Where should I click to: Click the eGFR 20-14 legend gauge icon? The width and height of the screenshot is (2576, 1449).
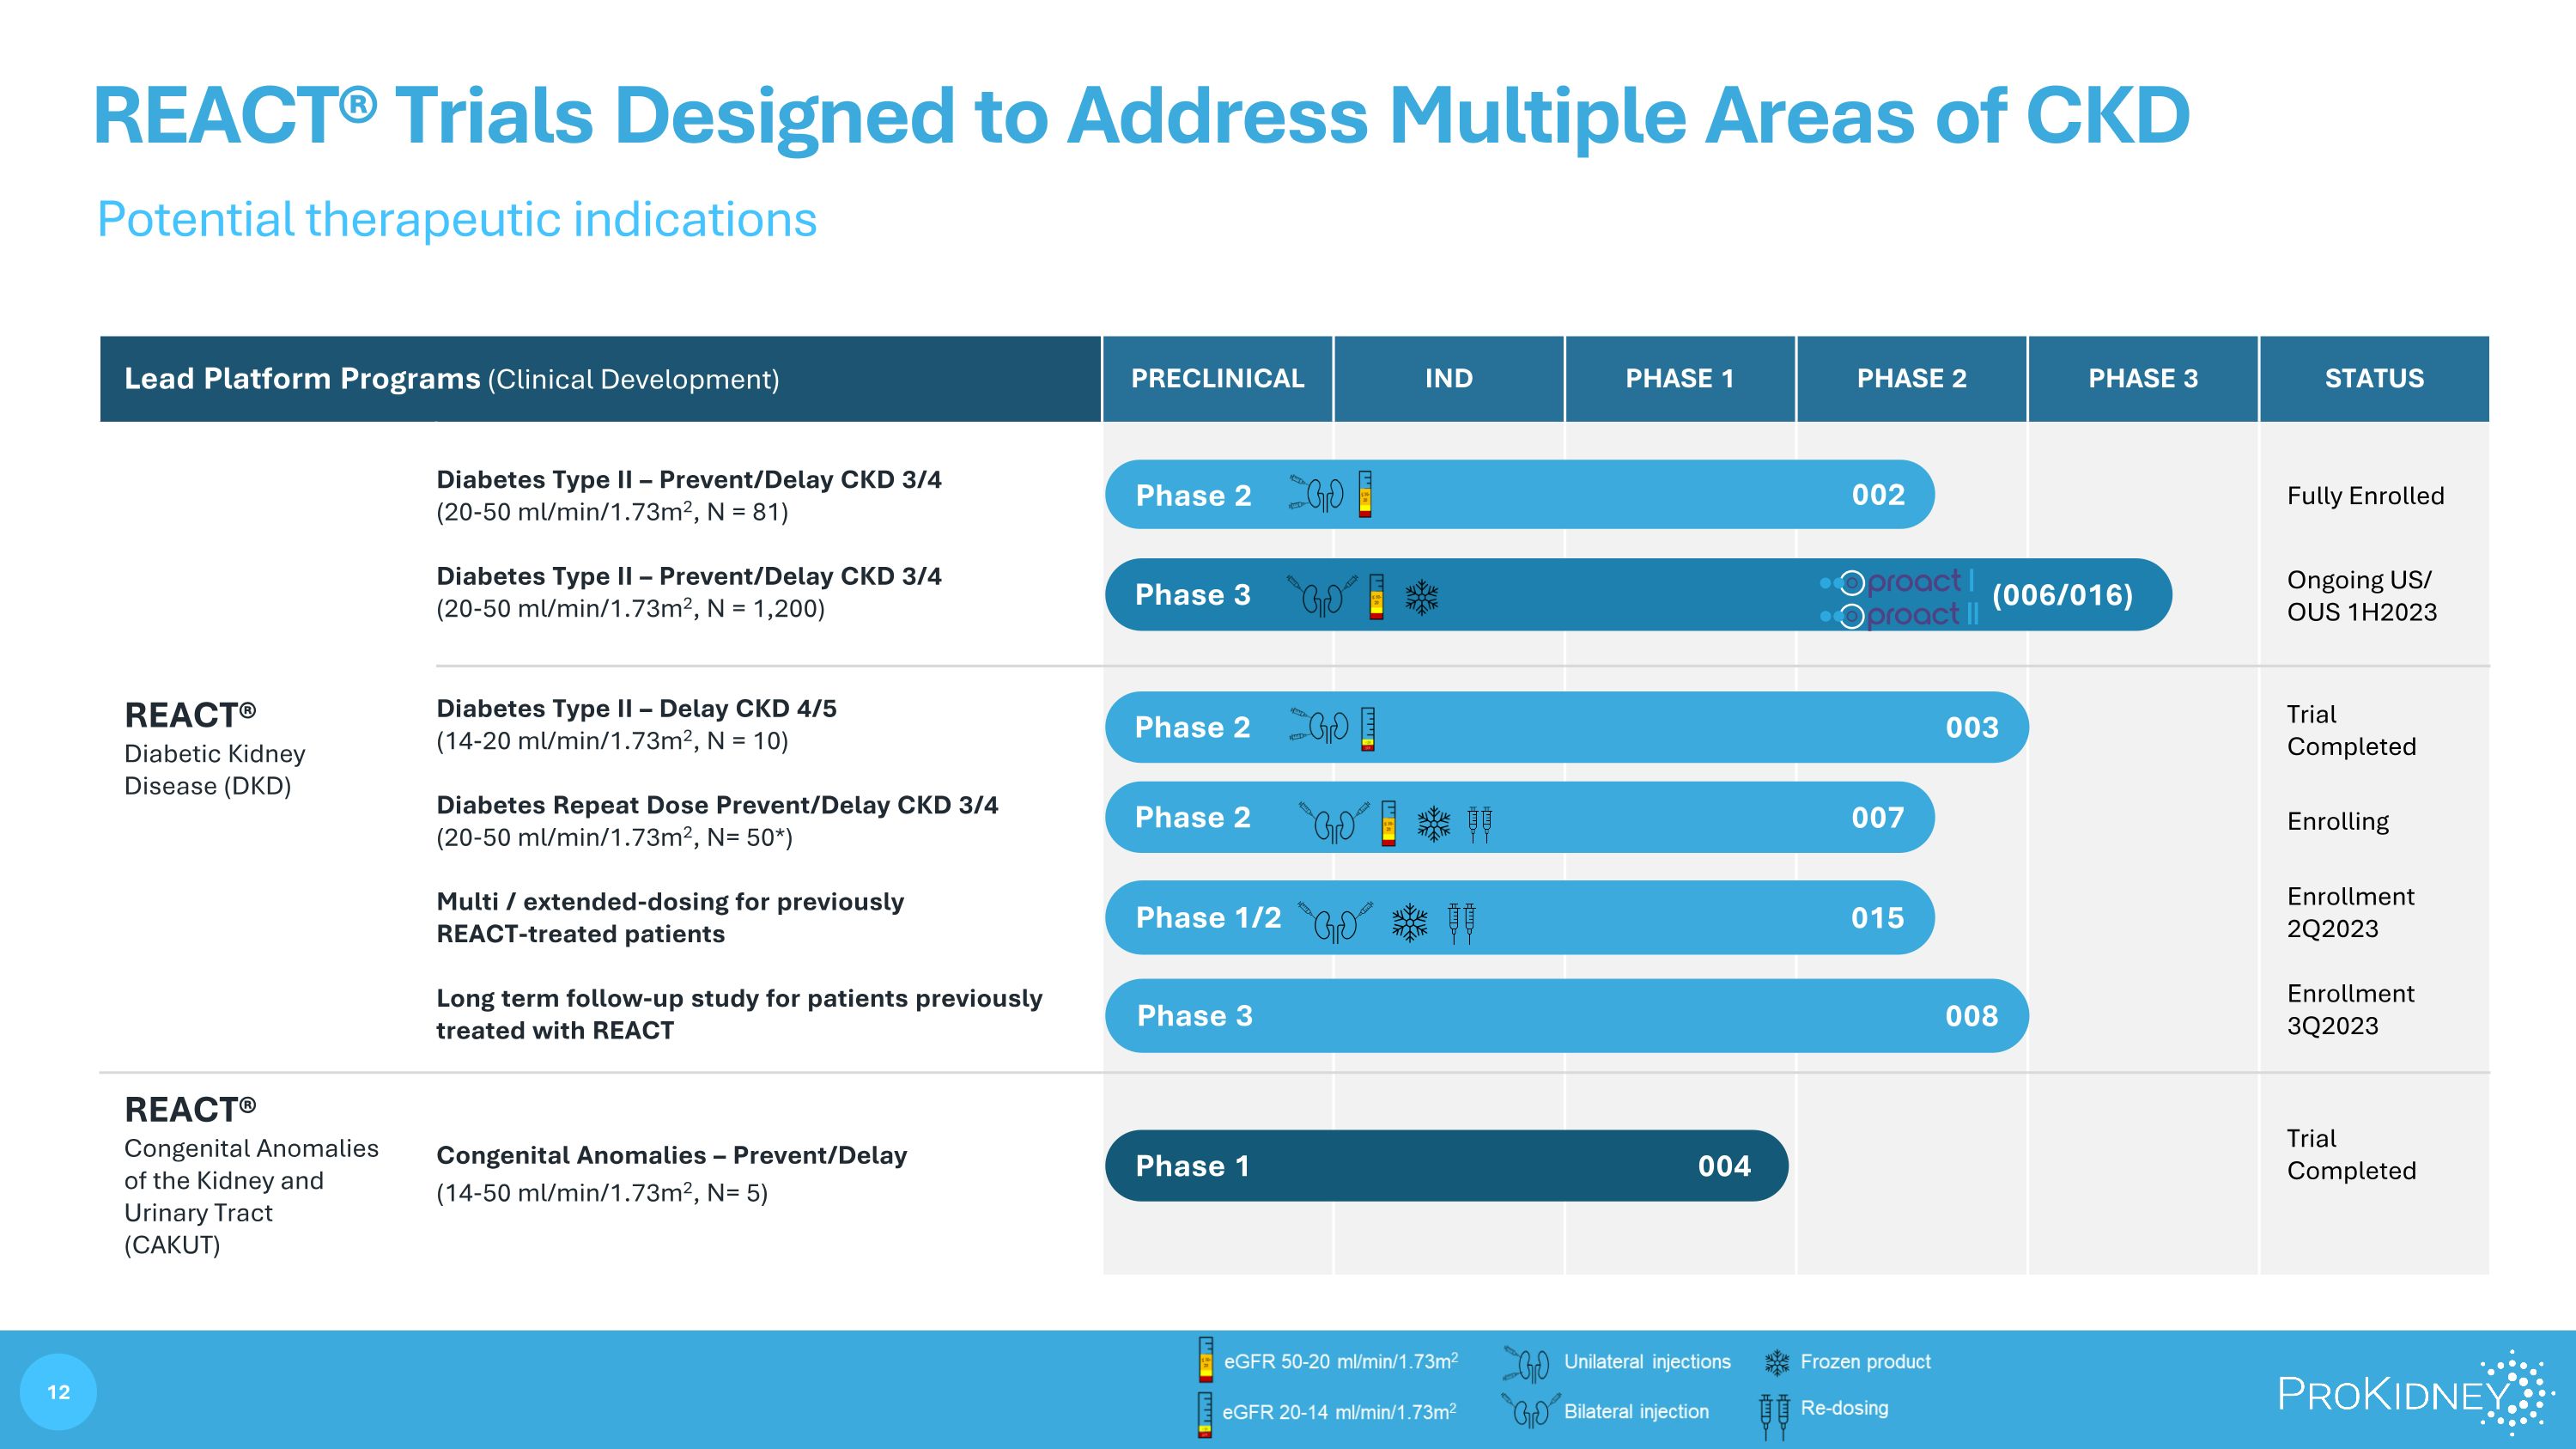1205,1414
